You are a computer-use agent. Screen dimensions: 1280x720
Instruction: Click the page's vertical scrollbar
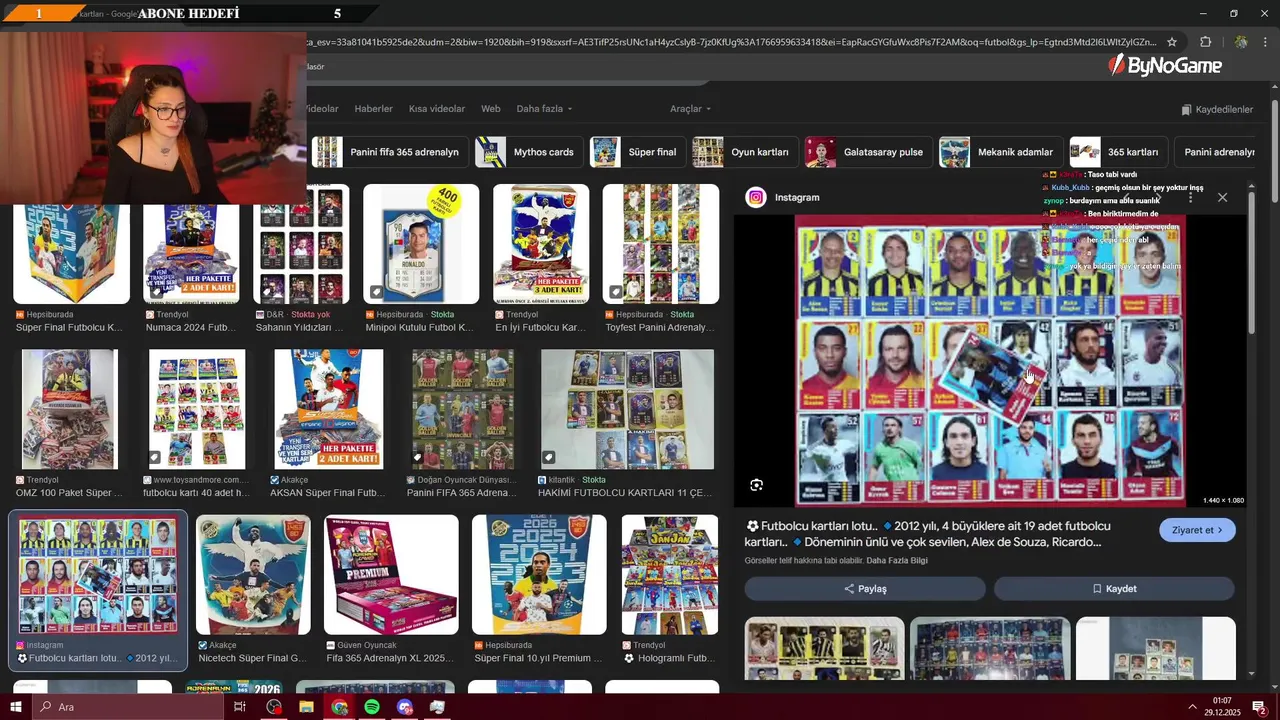point(1275,150)
